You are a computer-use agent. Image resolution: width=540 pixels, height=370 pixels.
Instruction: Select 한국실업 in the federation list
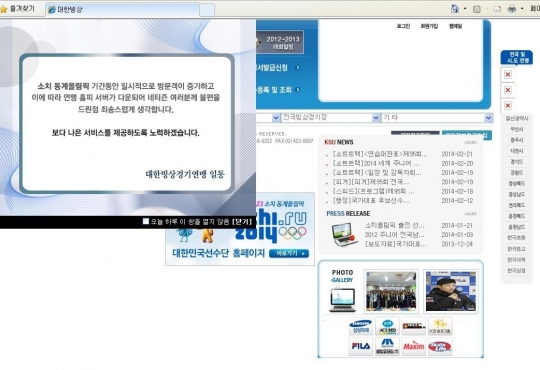516,270
